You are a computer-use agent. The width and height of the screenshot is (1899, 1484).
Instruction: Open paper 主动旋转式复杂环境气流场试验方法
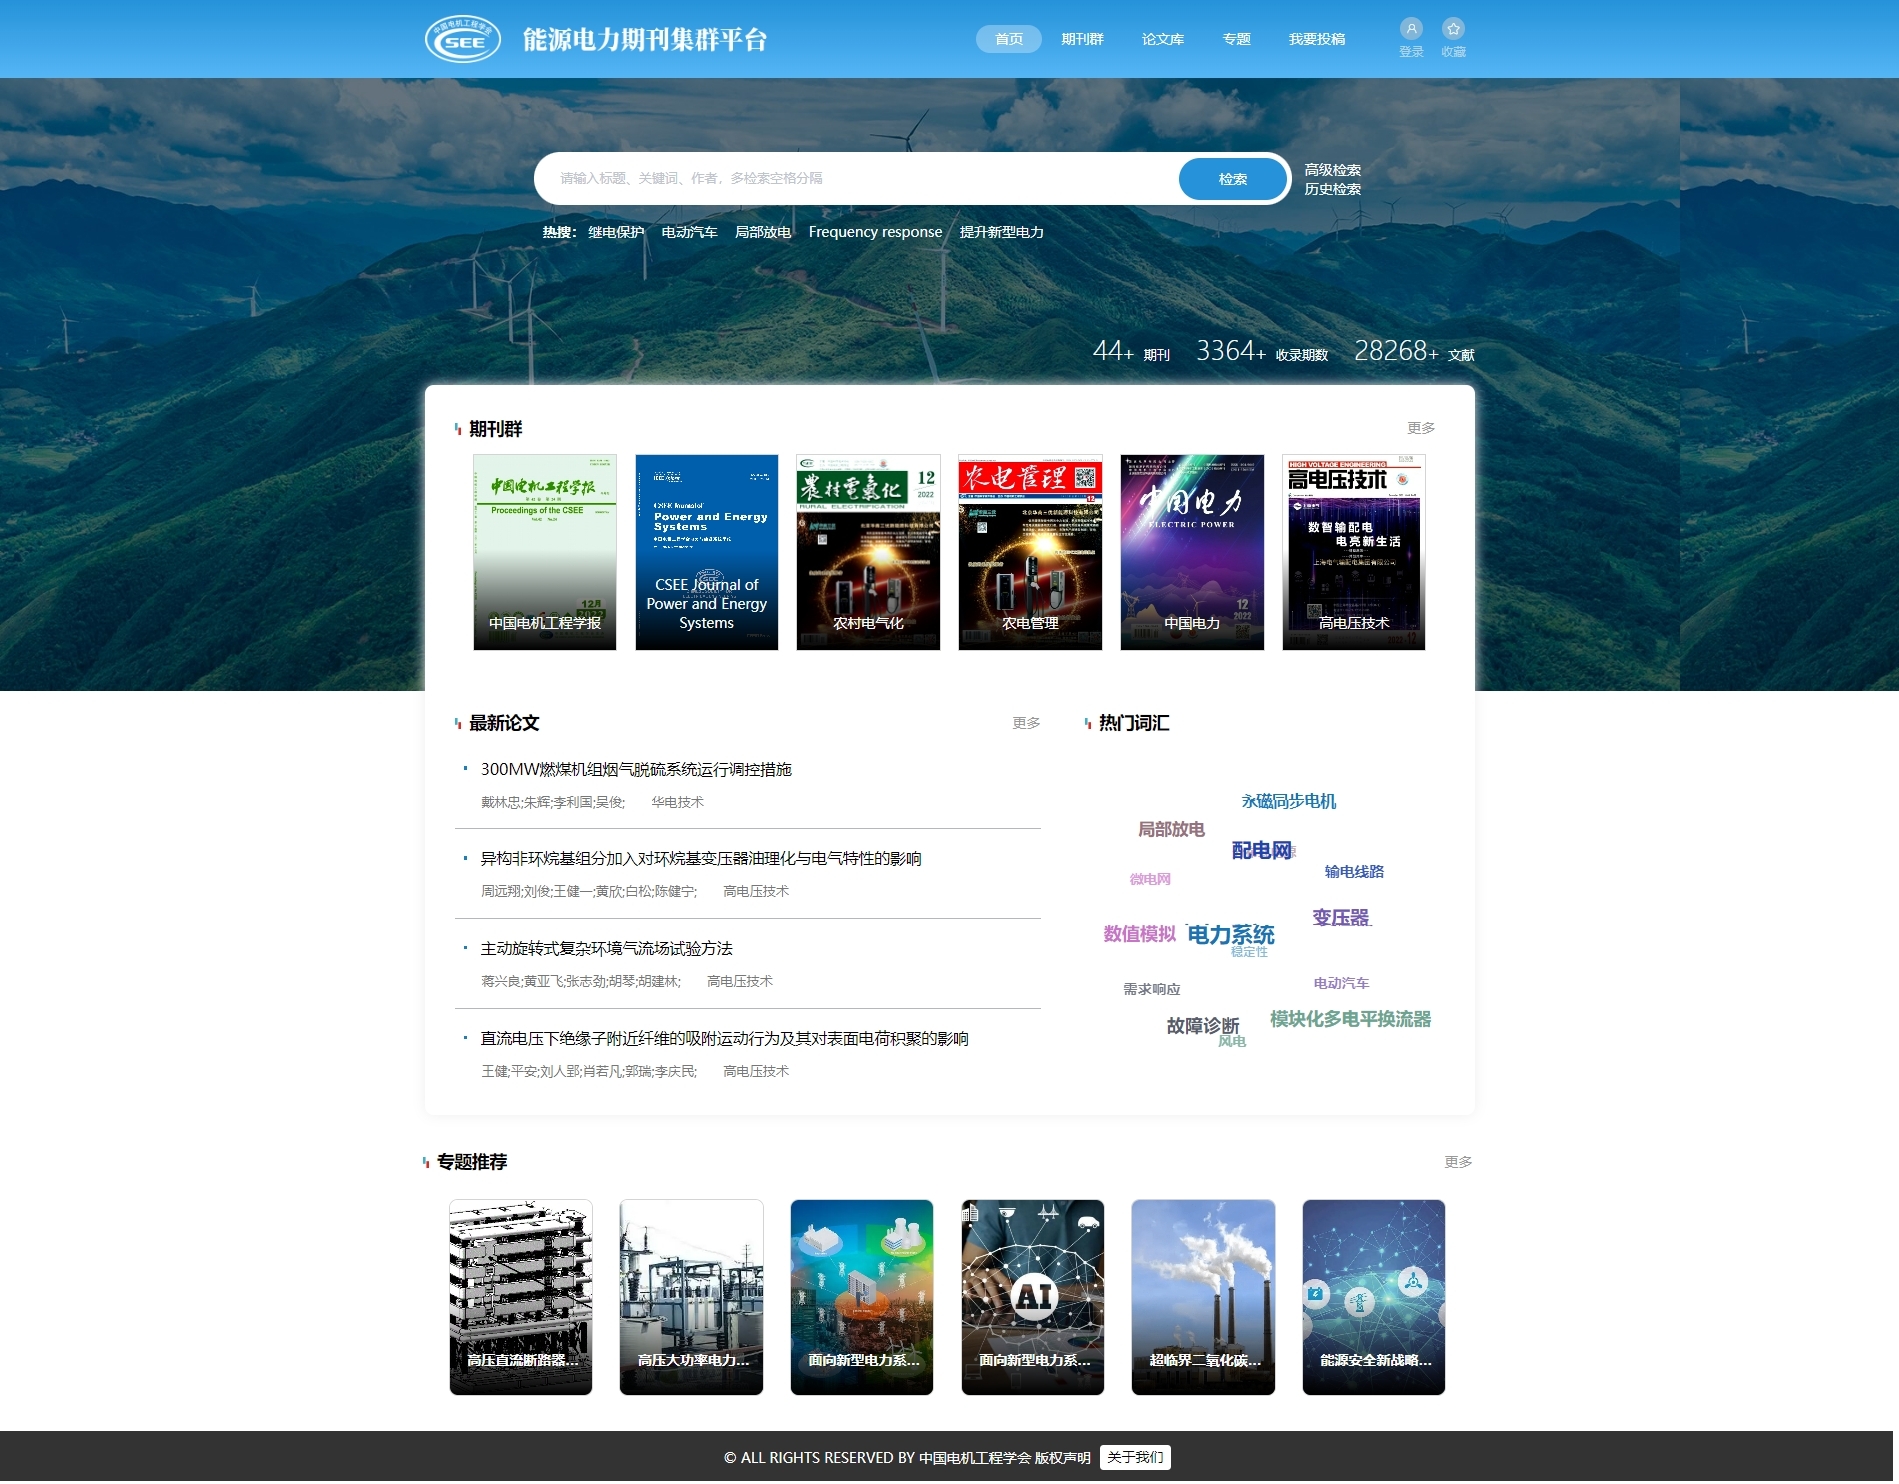[606, 949]
